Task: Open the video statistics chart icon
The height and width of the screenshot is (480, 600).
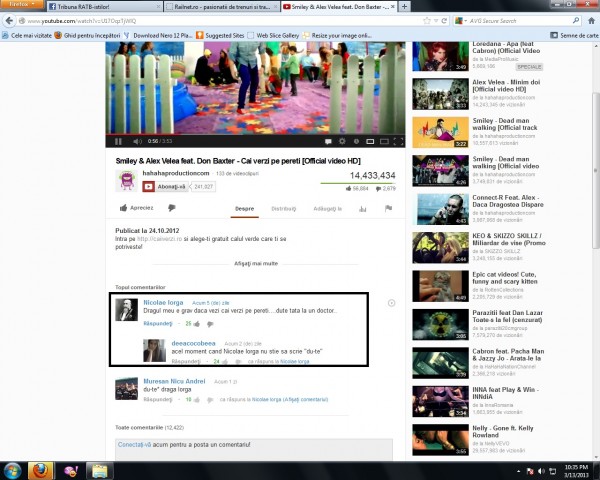Action: (x=362, y=209)
